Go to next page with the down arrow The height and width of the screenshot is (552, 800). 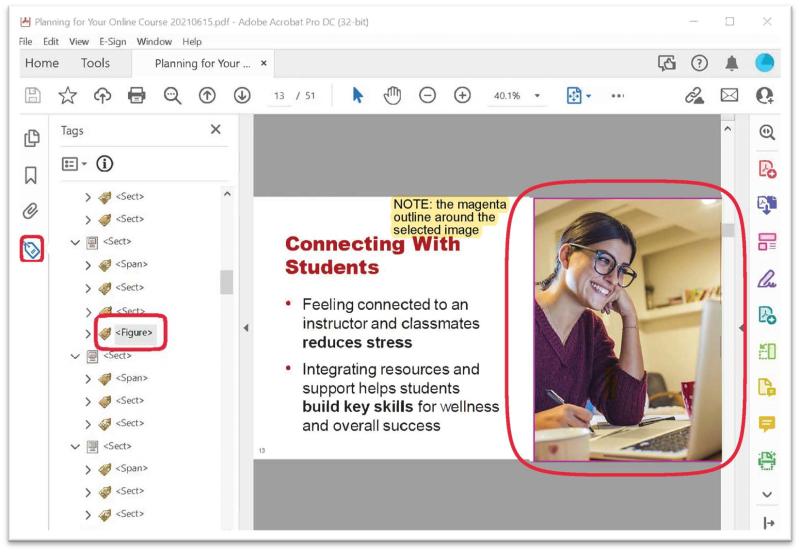click(x=242, y=95)
